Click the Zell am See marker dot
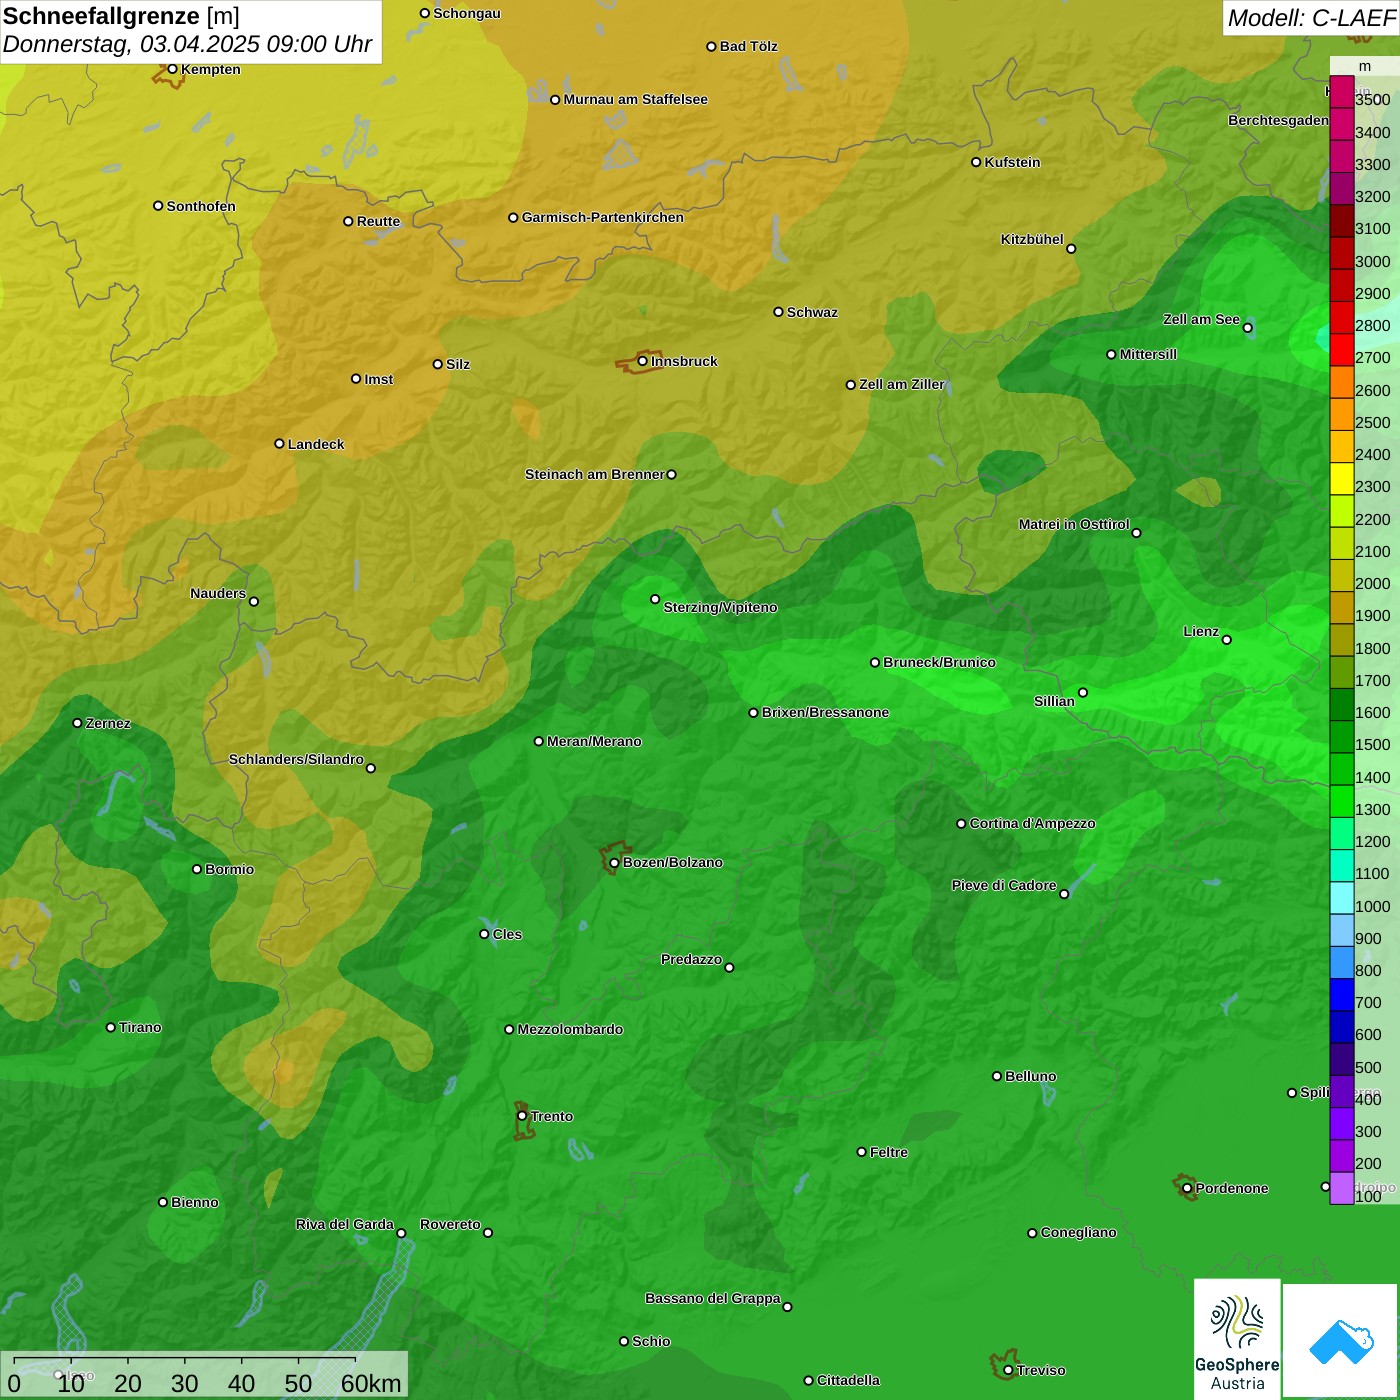The image size is (1400, 1400). click(1248, 328)
